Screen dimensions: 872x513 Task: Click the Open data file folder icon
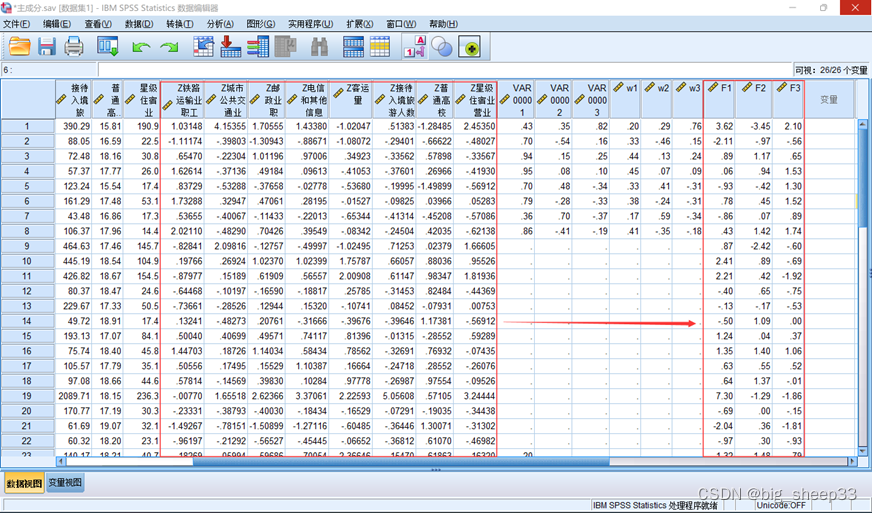pyautogui.click(x=19, y=46)
